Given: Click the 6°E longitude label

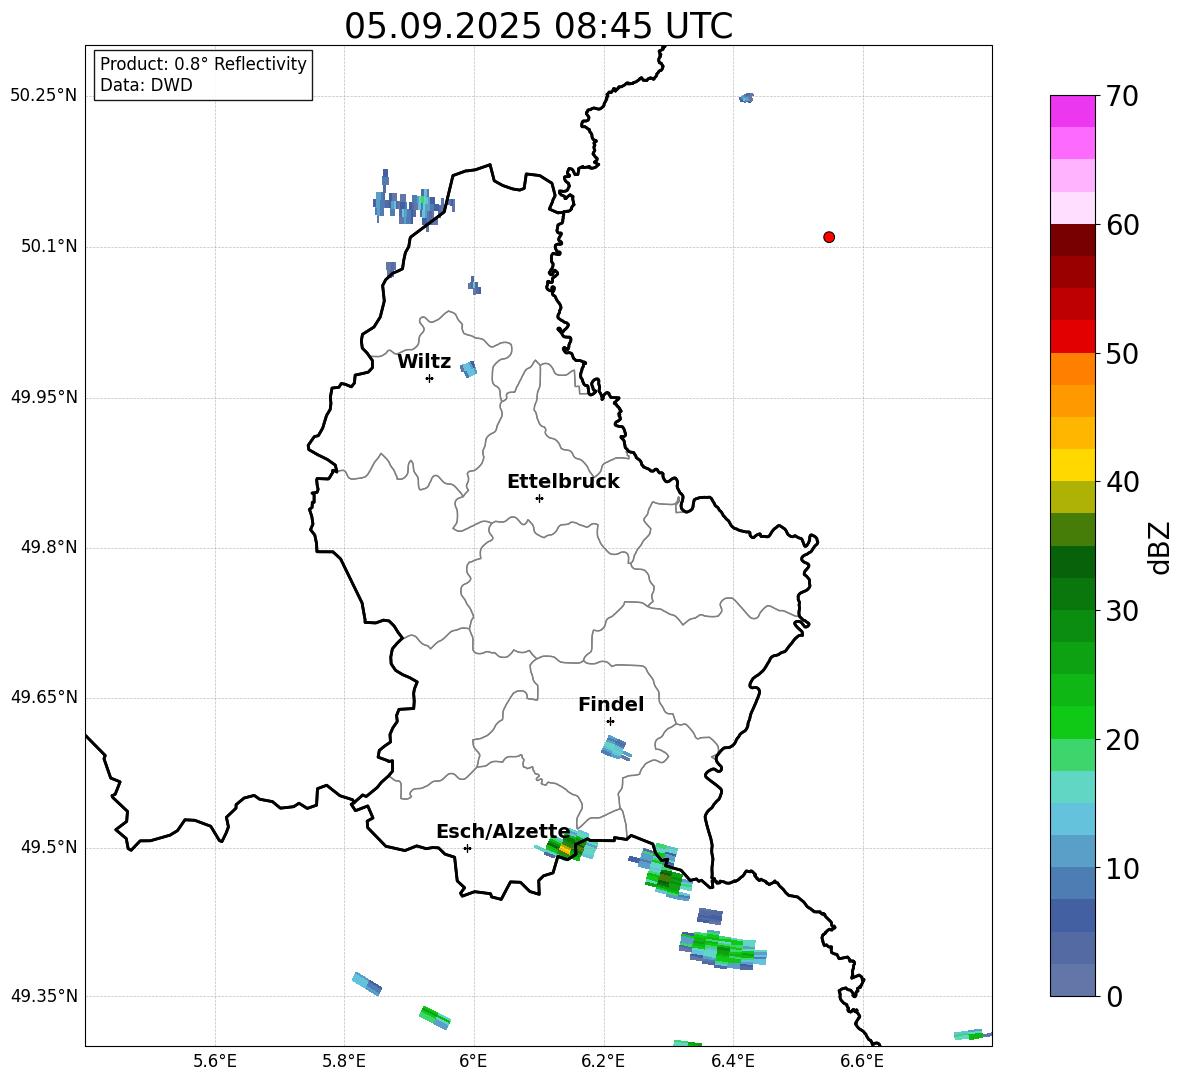Looking at the screenshot, I should (473, 1061).
